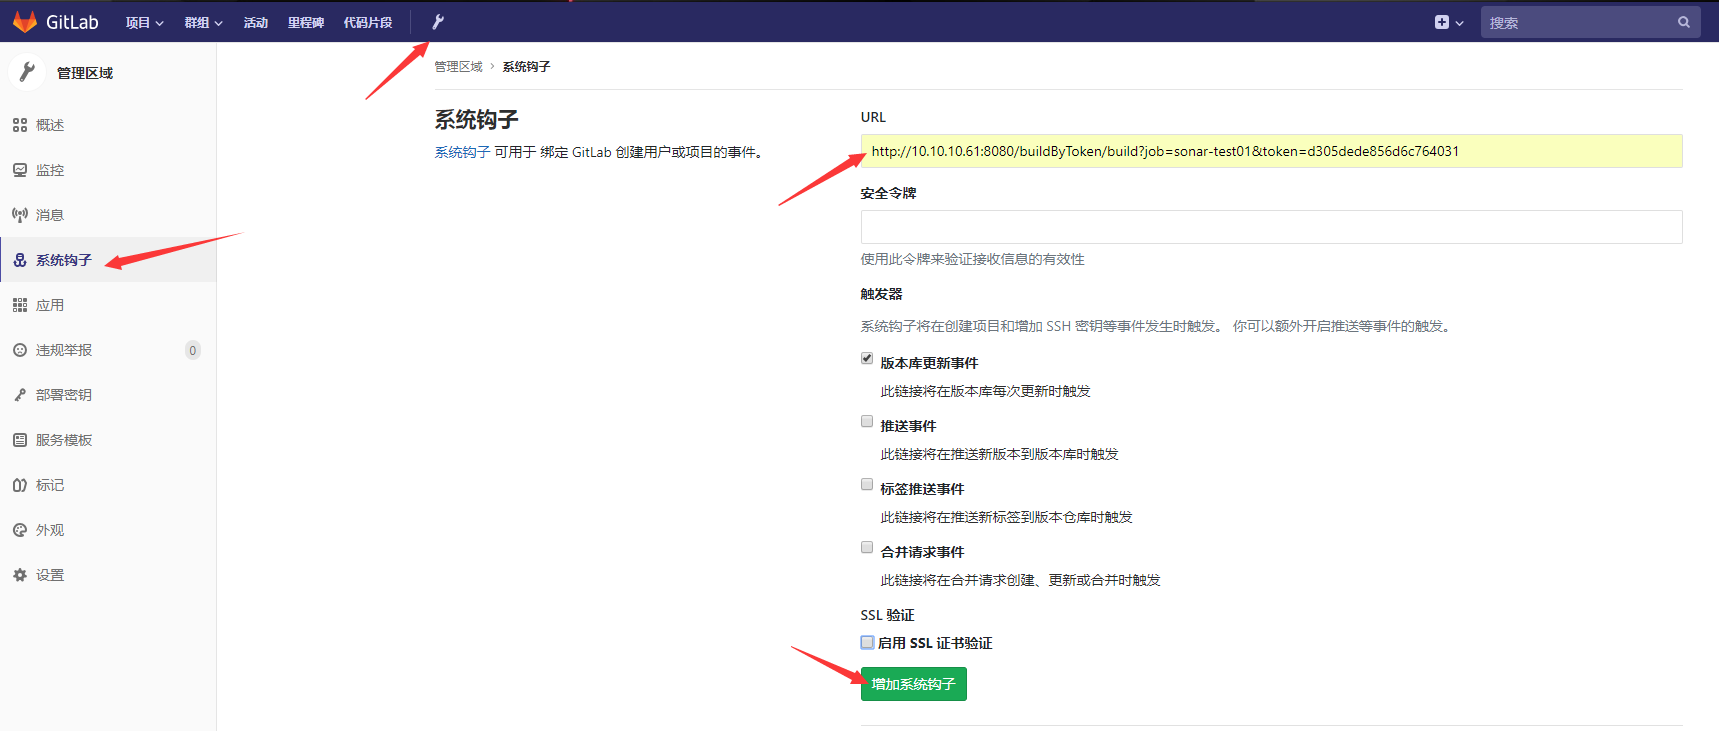This screenshot has height=731, width=1719.
Task: Click the 标签推送事件 label text
Action: coord(922,489)
